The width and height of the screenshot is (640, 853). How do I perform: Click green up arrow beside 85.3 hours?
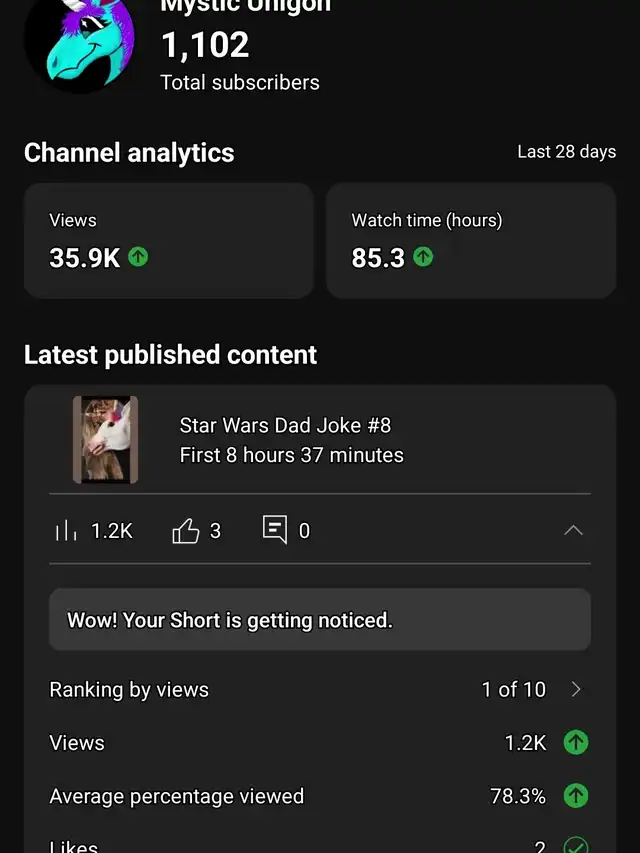pyautogui.click(x=423, y=257)
